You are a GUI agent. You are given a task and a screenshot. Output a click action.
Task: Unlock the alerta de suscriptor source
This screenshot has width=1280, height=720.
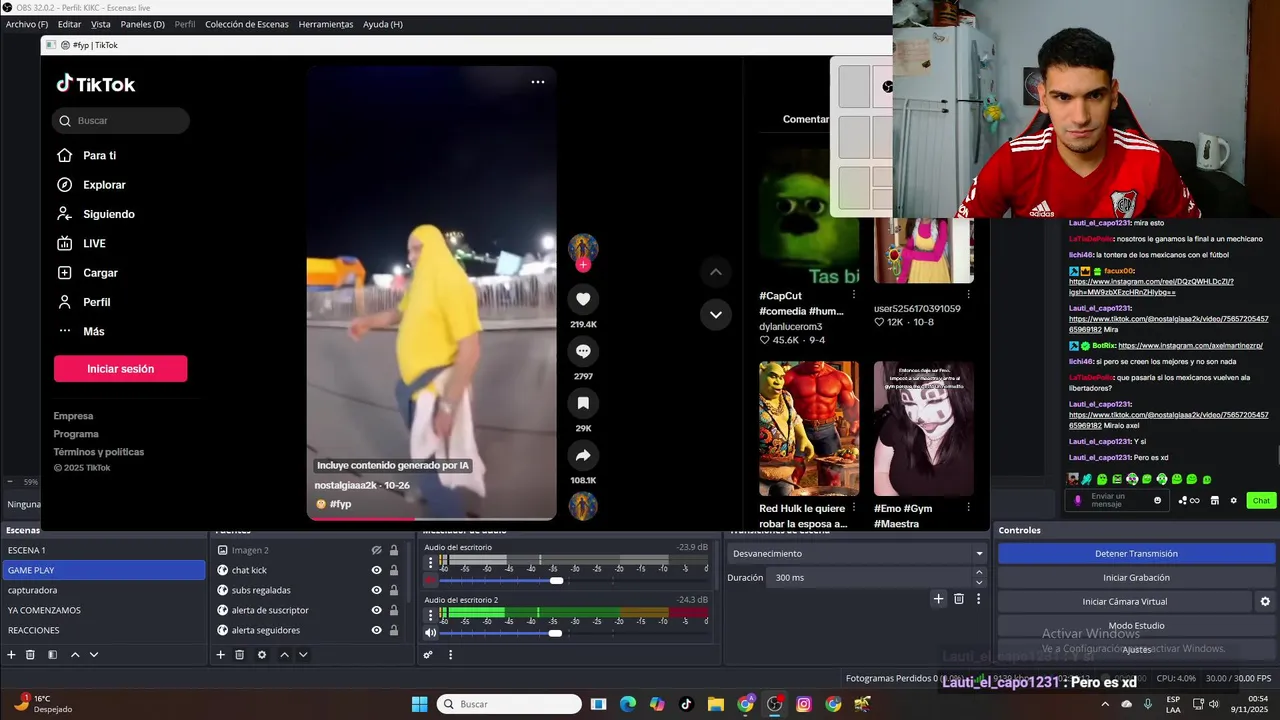pyautogui.click(x=394, y=610)
